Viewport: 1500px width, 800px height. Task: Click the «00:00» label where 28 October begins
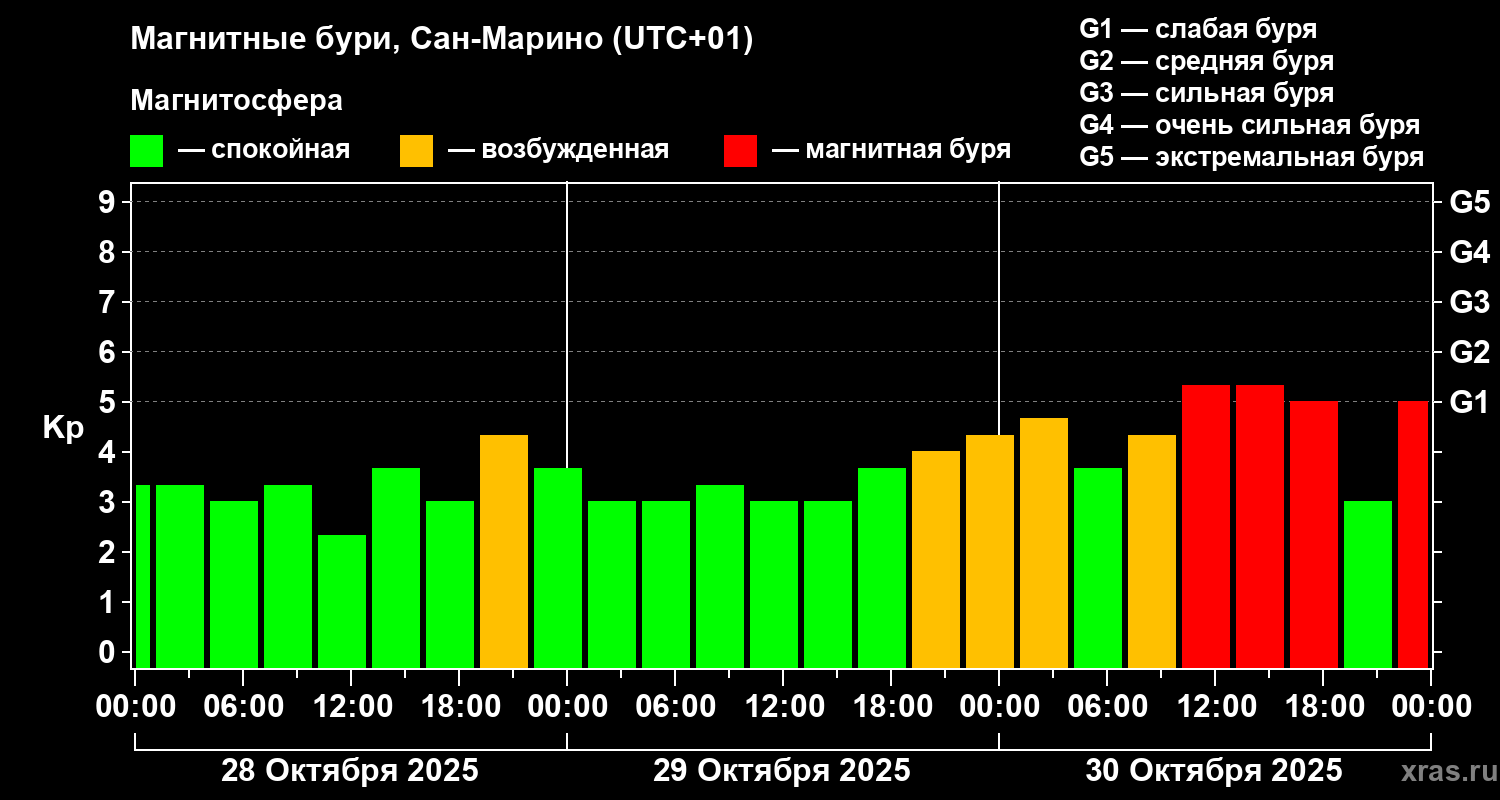coord(135,706)
